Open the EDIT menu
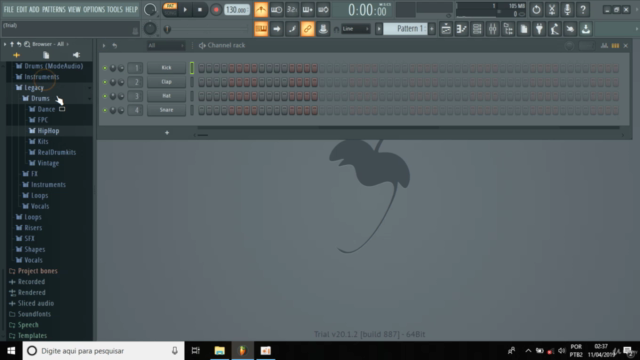Image resolution: width=640 pixels, height=360 pixels. [x=22, y=9]
